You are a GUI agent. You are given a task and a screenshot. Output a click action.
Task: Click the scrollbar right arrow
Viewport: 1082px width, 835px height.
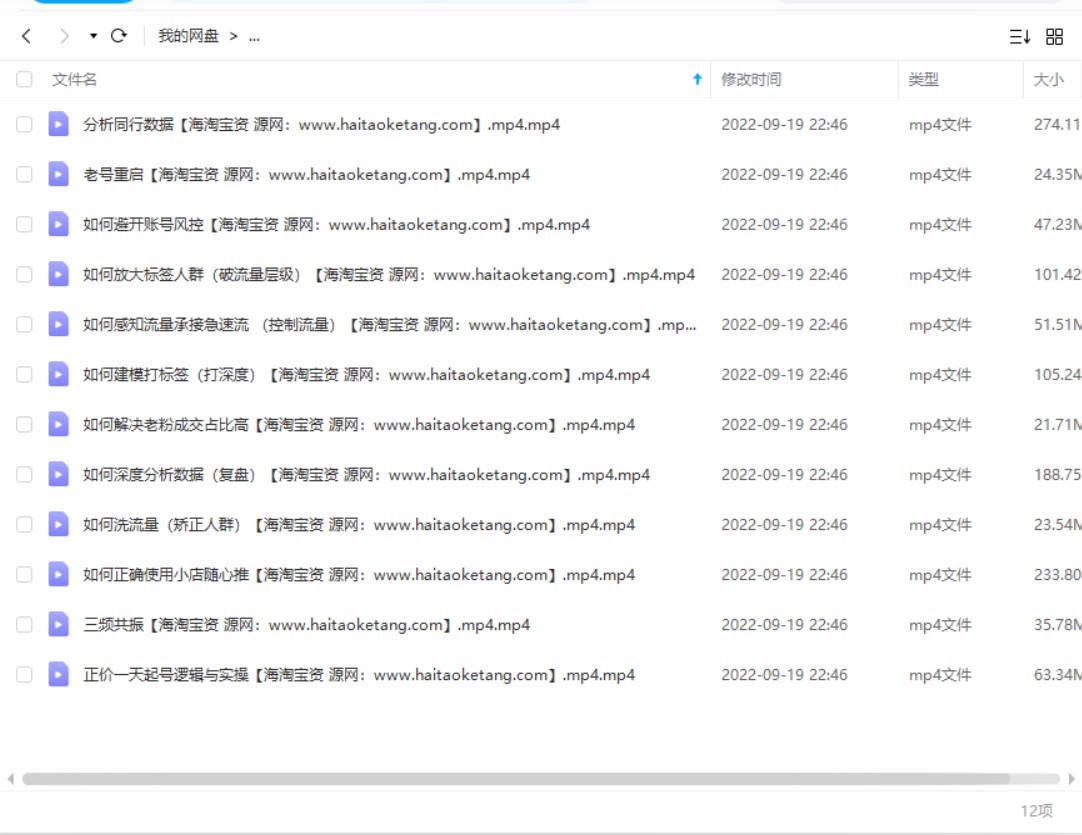click(x=1071, y=778)
